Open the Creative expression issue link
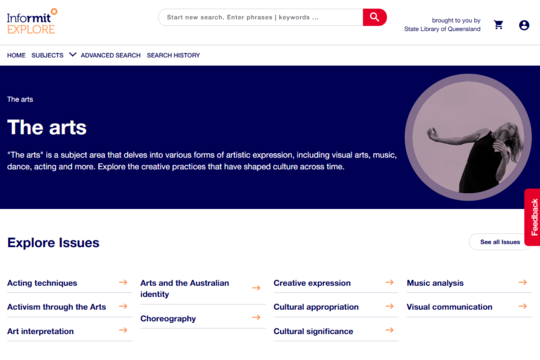 (x=312, y=283)
